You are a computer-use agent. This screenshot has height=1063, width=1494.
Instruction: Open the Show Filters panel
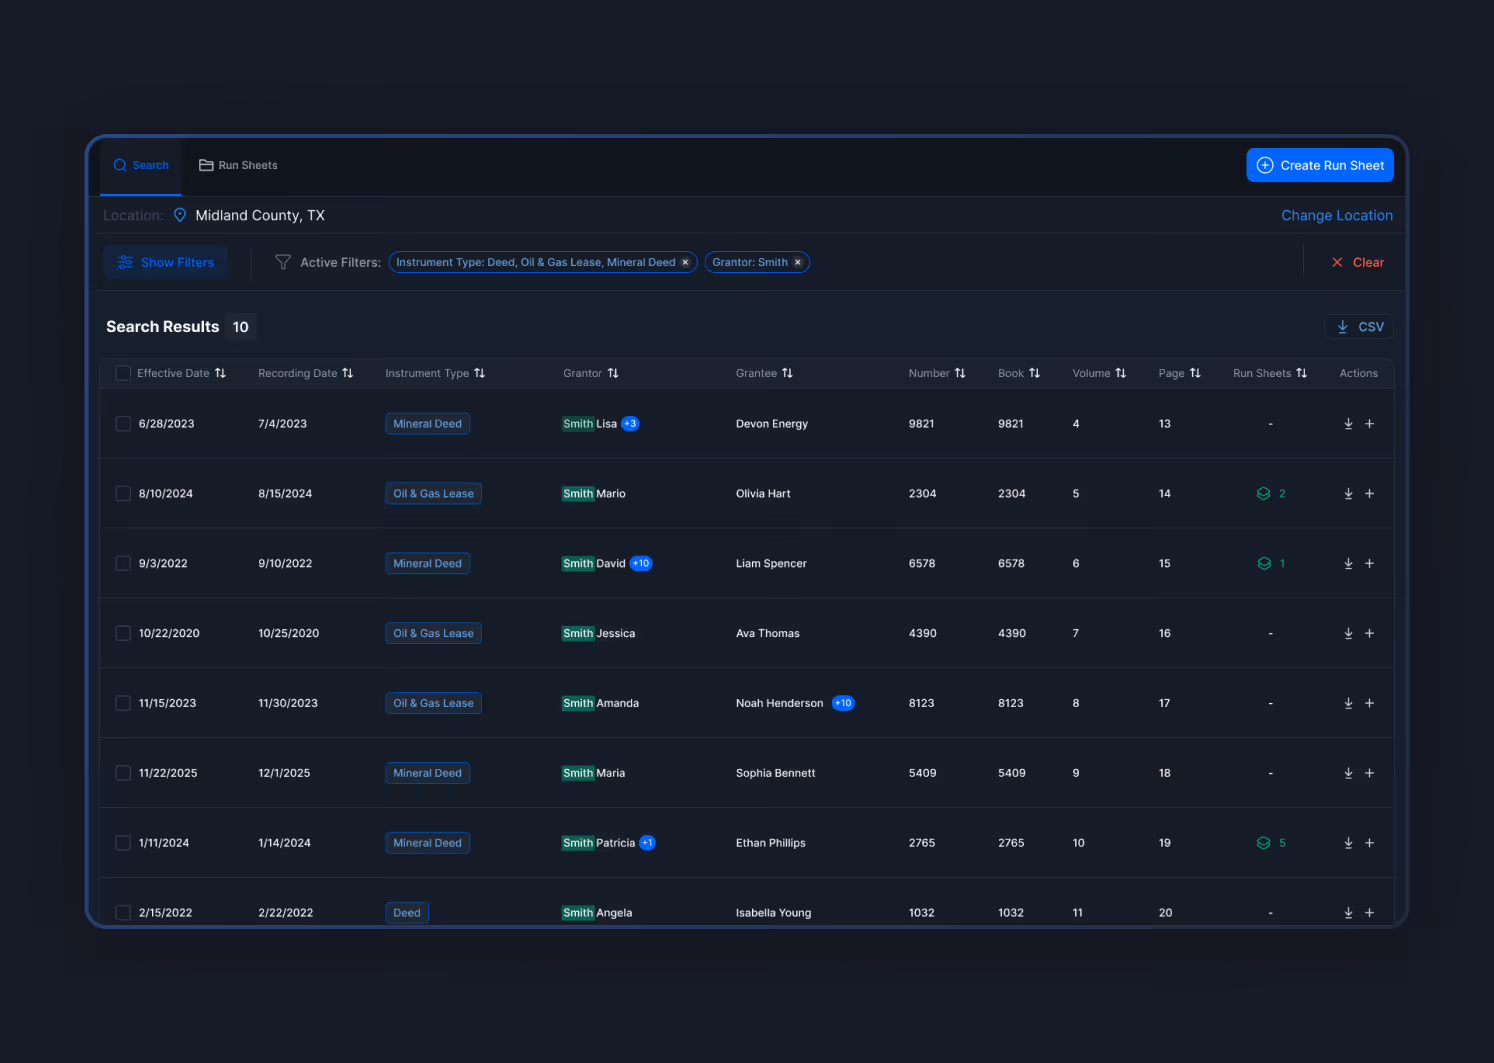[166, 263]
